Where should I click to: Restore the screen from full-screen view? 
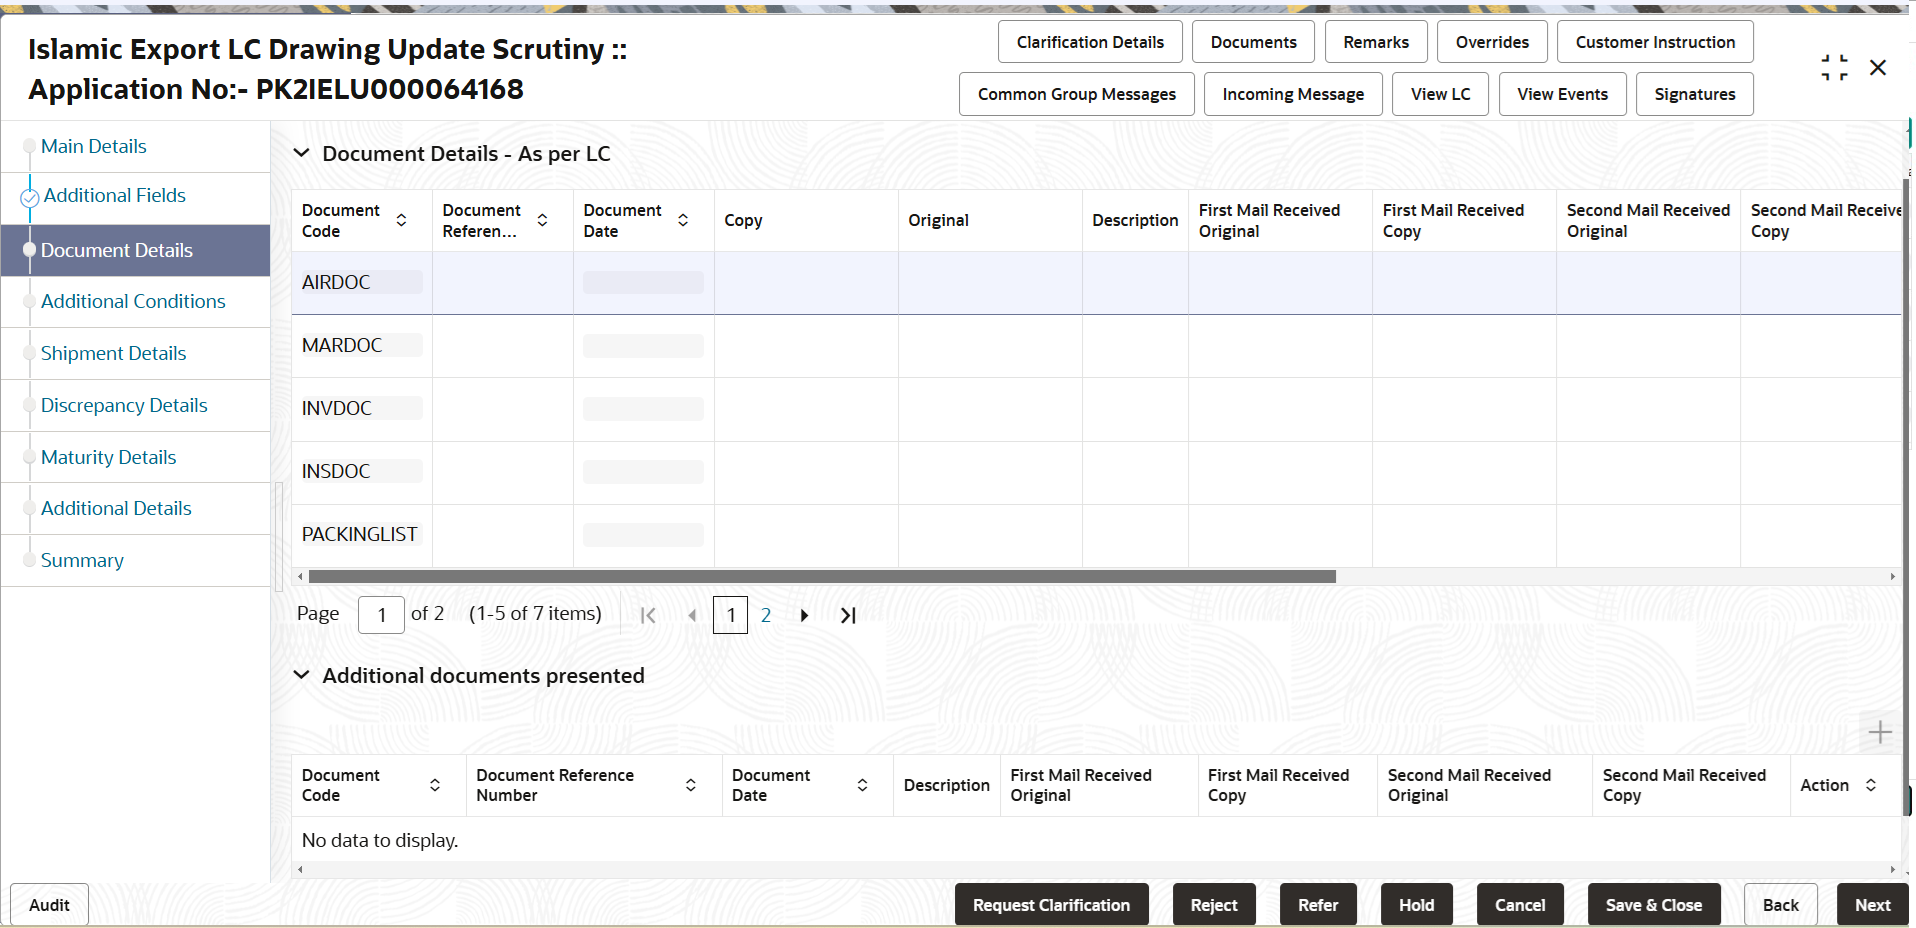click(x=1834, y=68)
